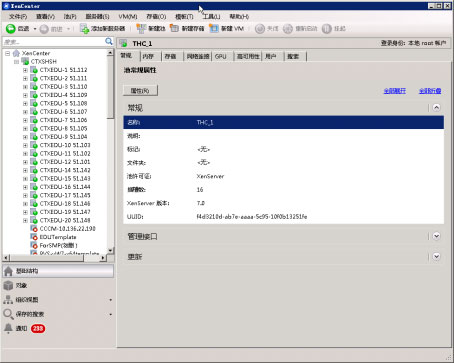Screen dimensions: 454x363
Task: Click the New Pool toolbar icon
Action: coord(141,29)
